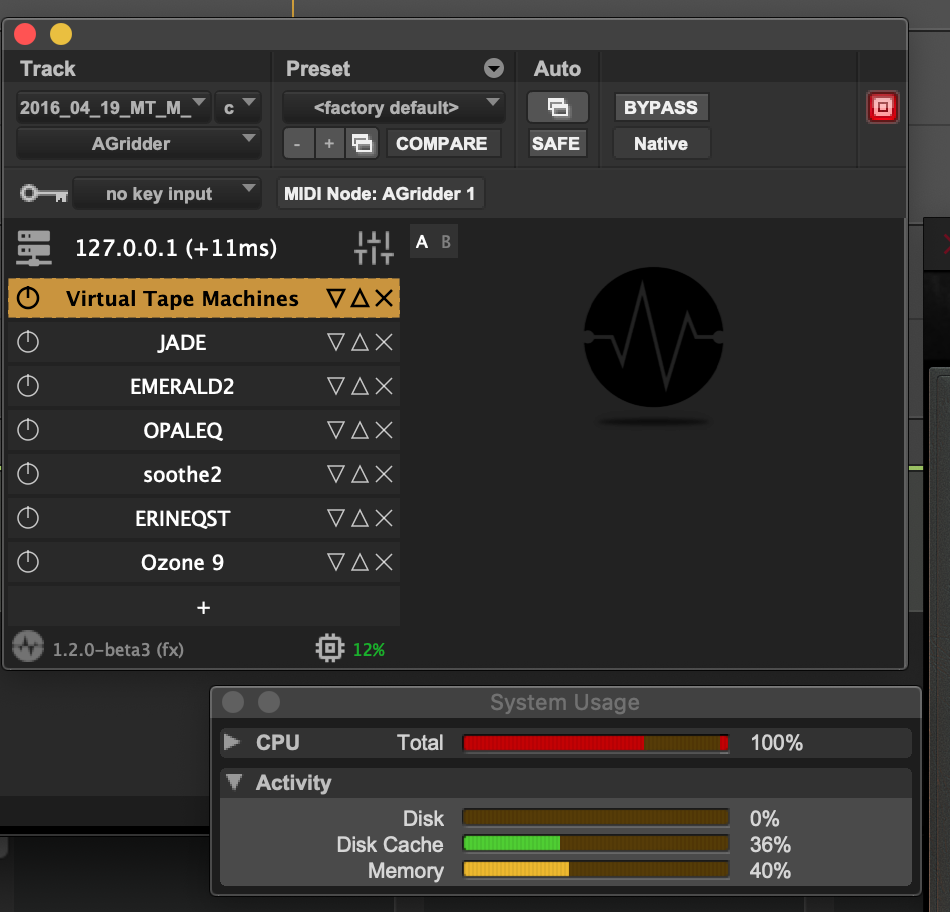Screen dimensions: 950x912
Task: Toggle power for OPALEQ plugin
Action: coord(28,430)
